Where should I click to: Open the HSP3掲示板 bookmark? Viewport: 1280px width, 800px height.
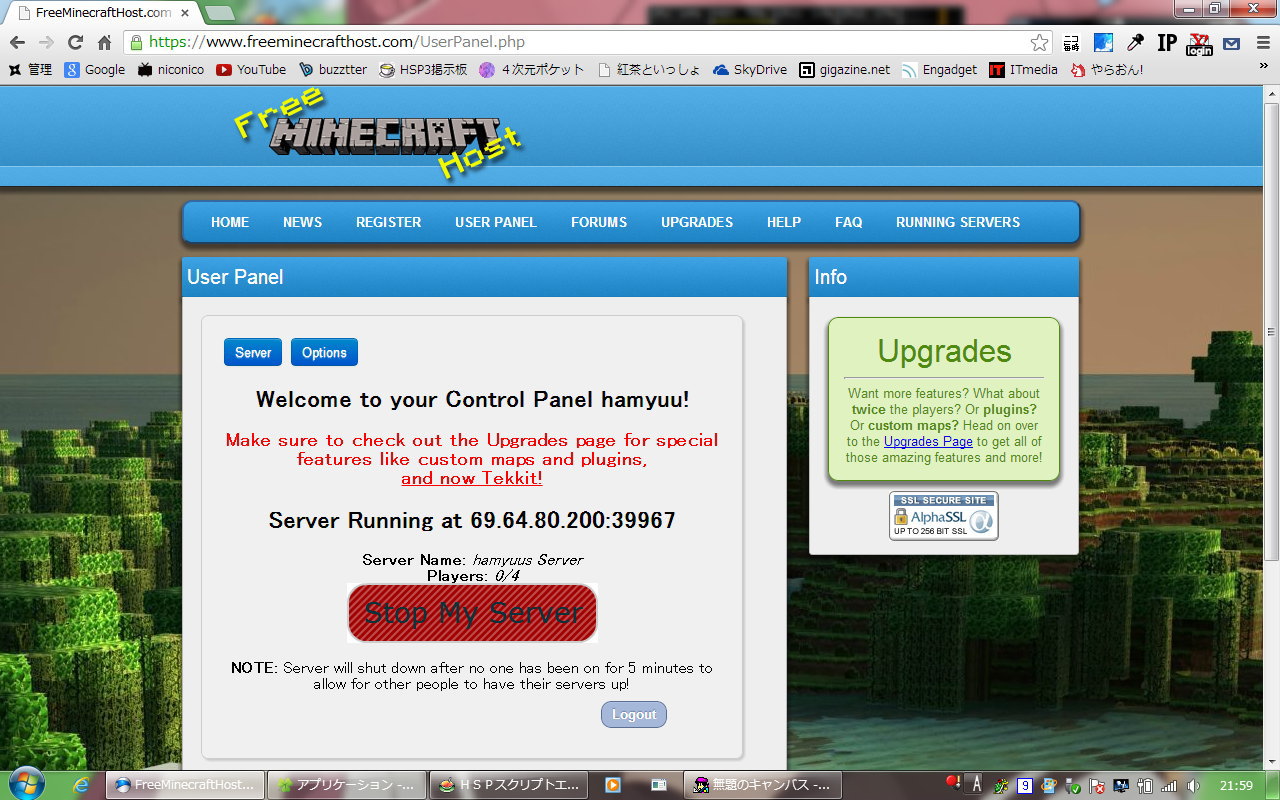423,70
